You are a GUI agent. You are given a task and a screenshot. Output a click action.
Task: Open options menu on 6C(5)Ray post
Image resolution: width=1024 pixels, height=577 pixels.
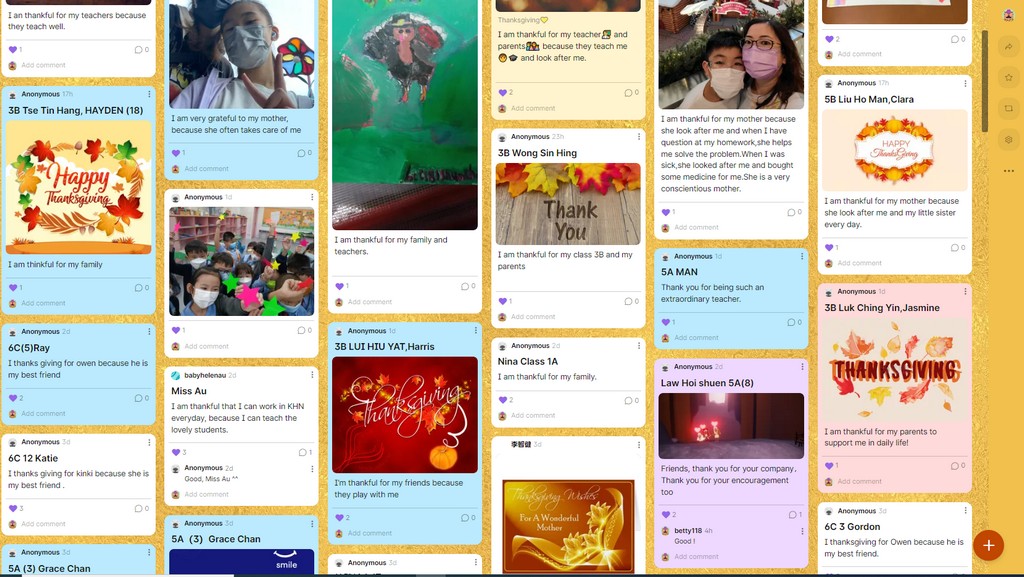click(x=149, y=332)
